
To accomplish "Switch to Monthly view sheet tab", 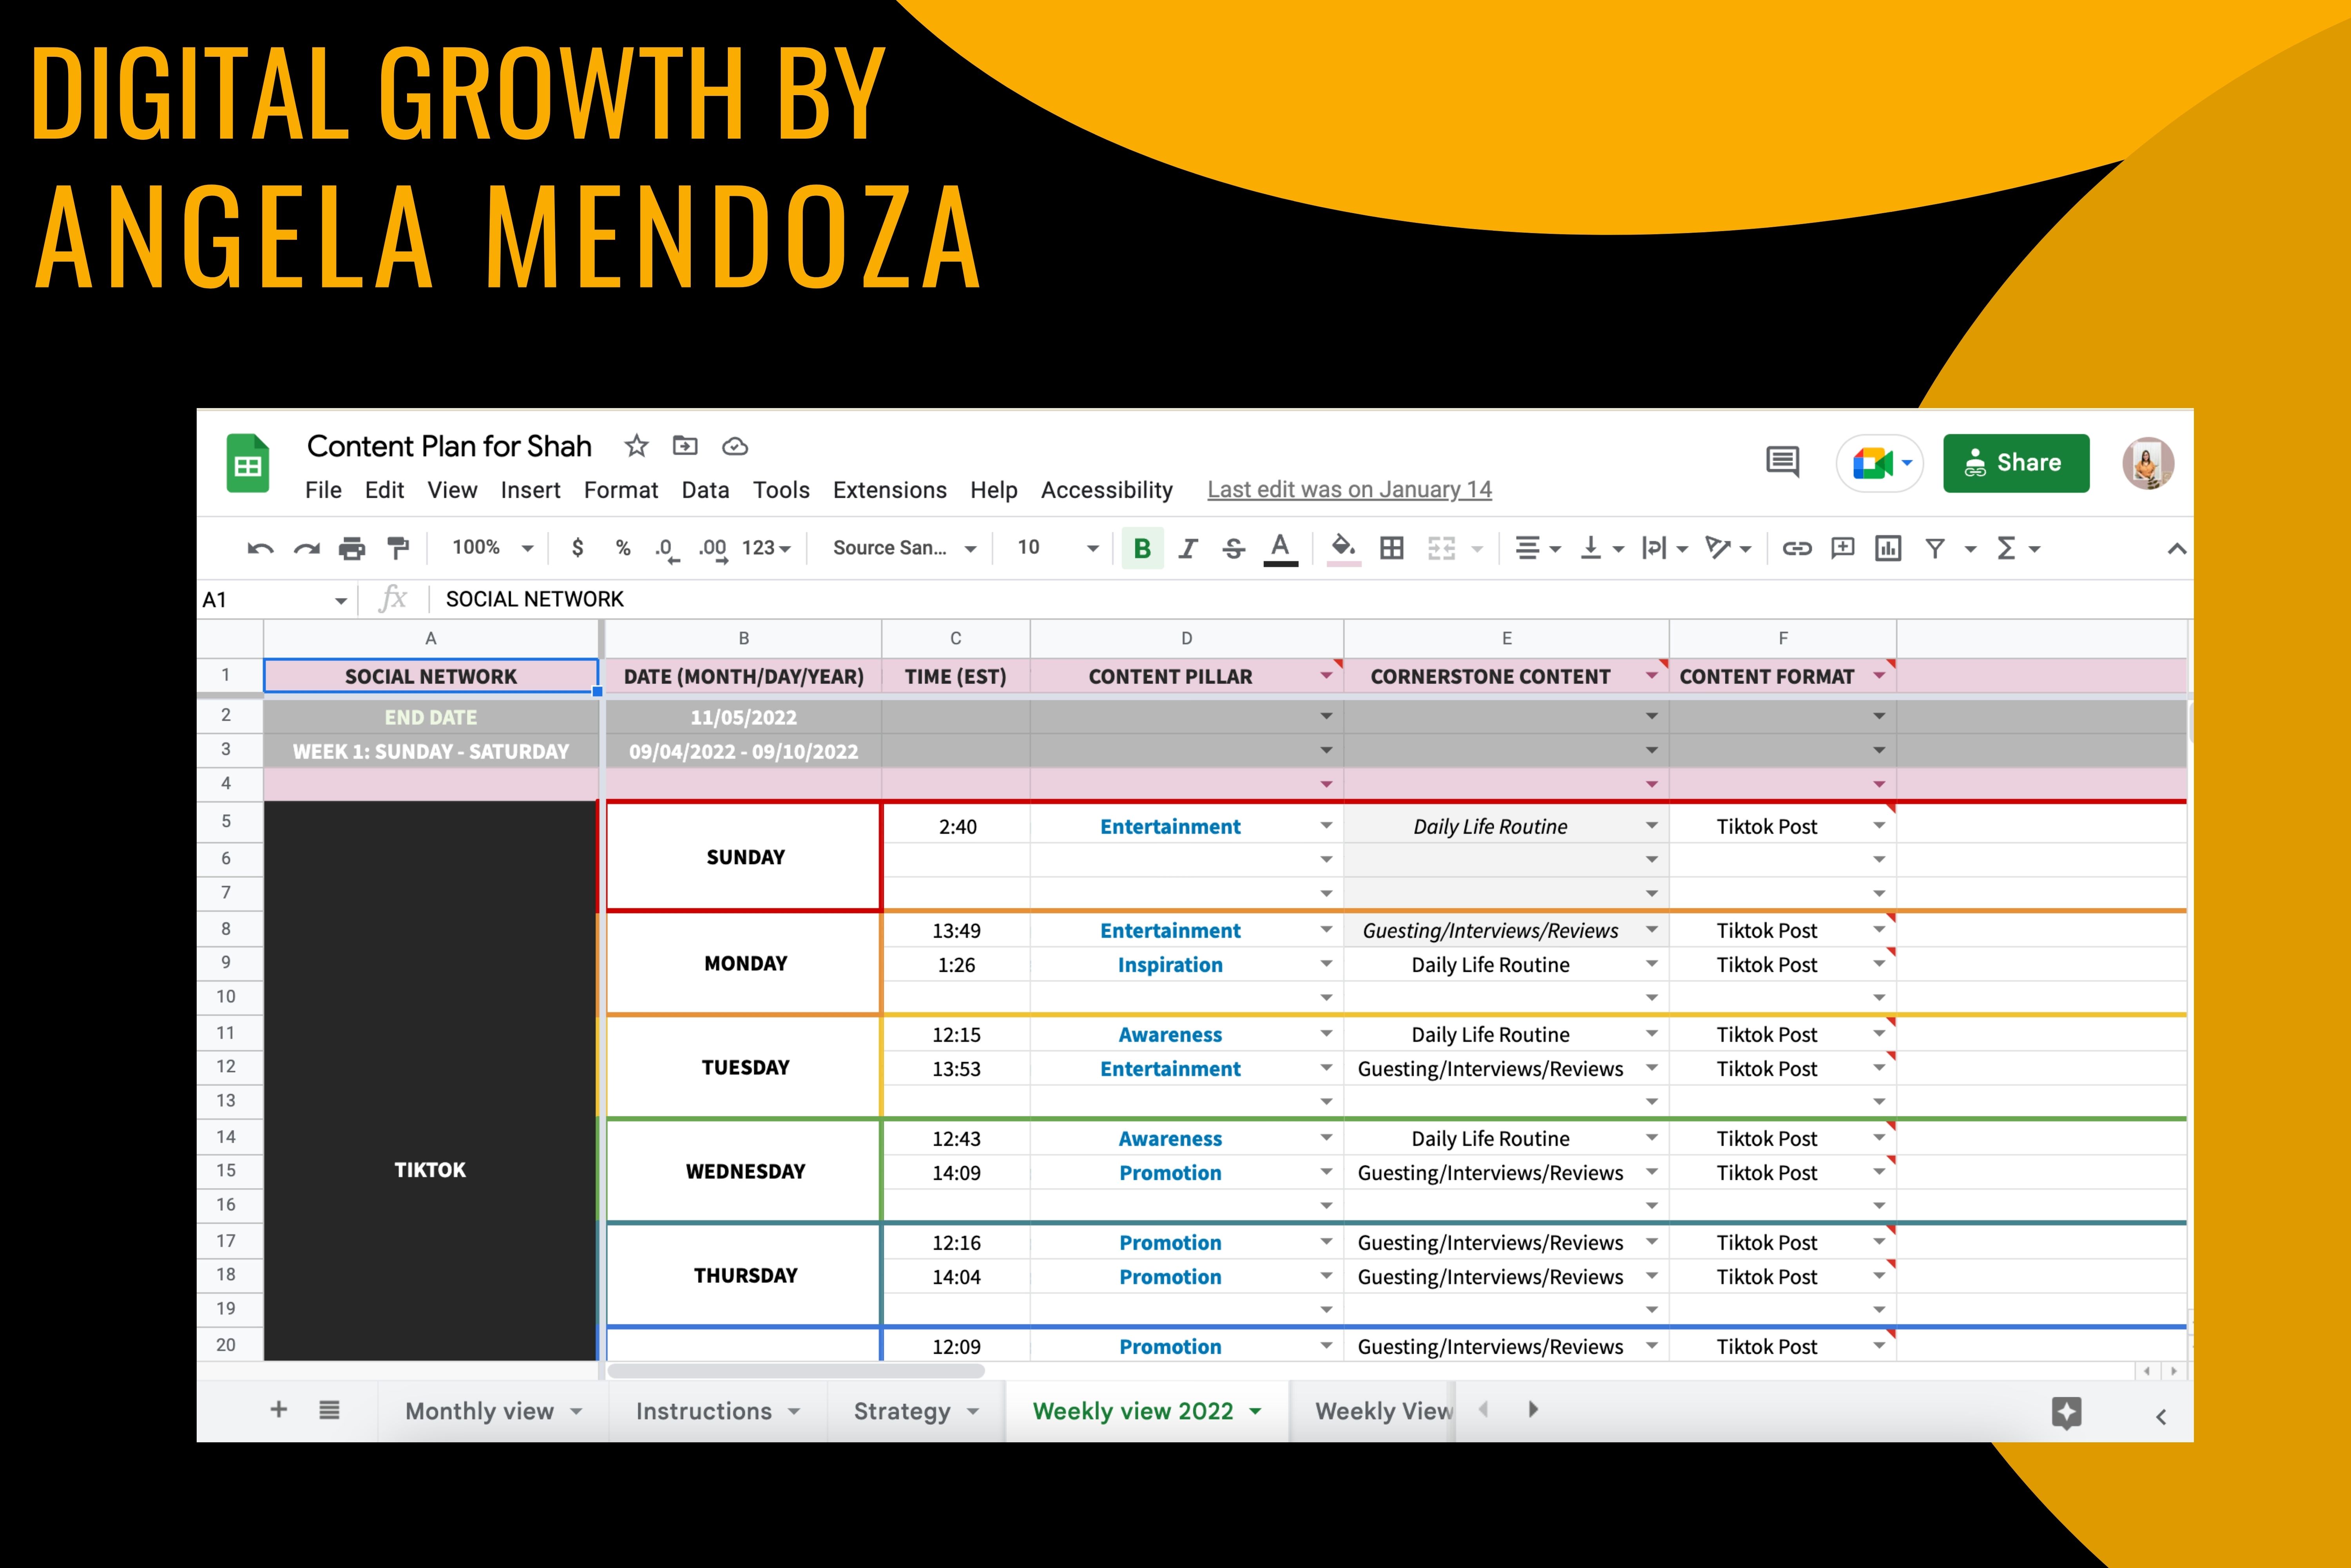I will (x=493, y=1411).
